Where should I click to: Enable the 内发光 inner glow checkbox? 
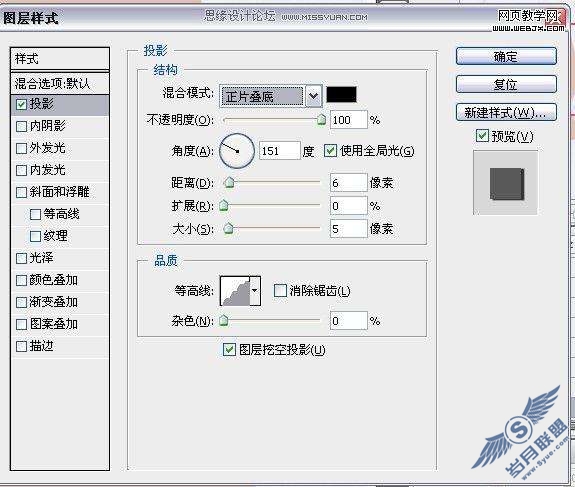tap(21, 170)
